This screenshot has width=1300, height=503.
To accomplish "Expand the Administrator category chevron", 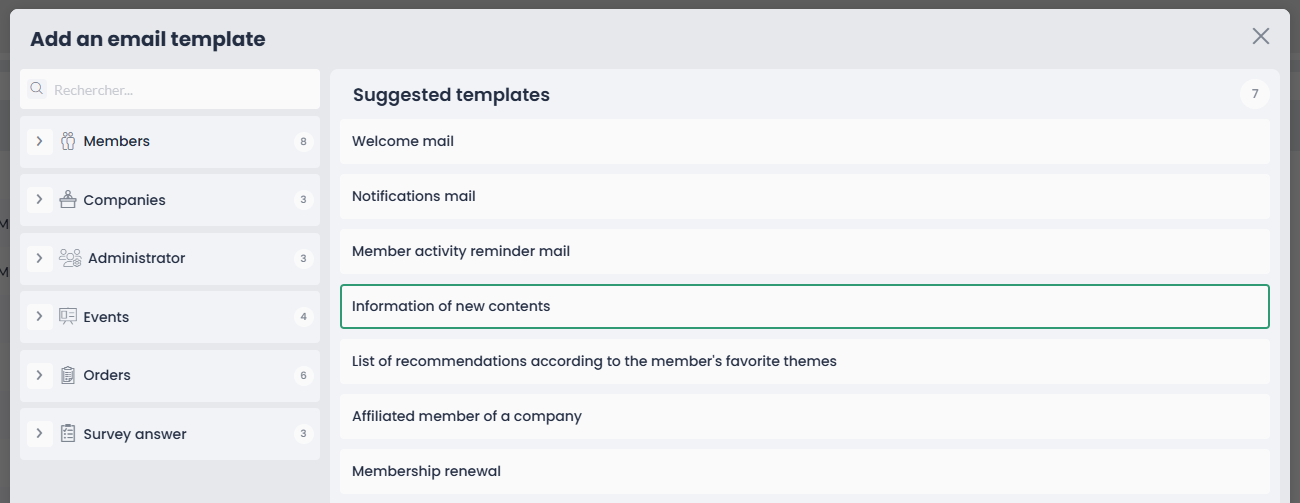I will 39,258.
